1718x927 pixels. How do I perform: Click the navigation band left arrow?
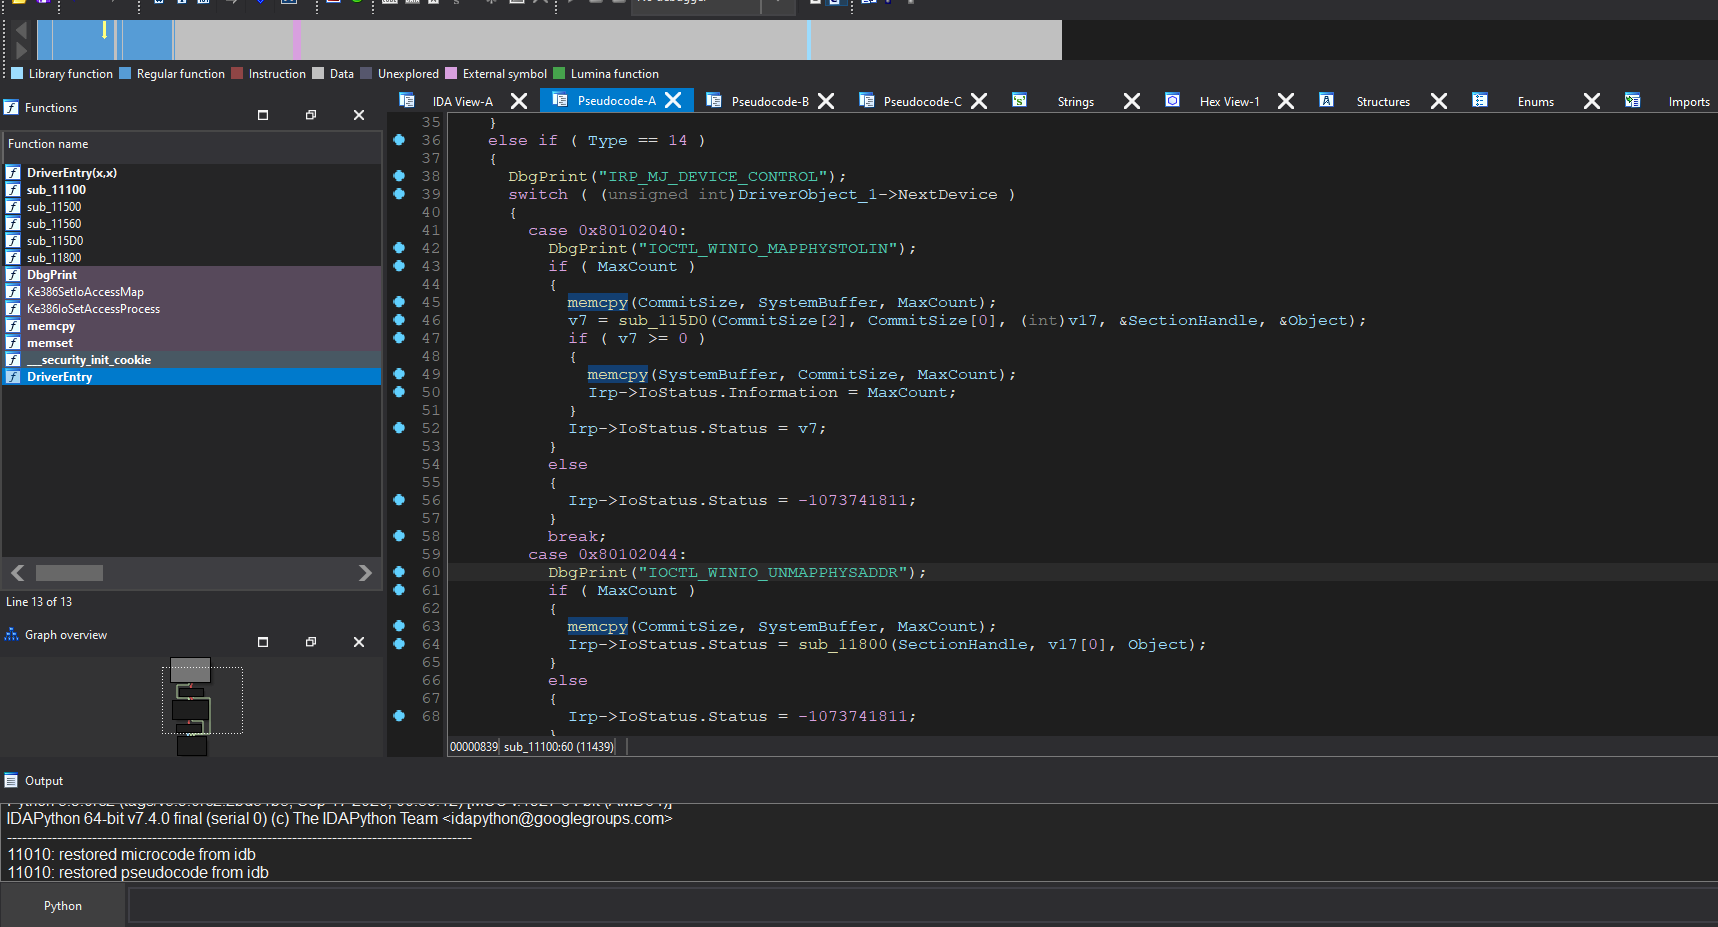[21, 30]
